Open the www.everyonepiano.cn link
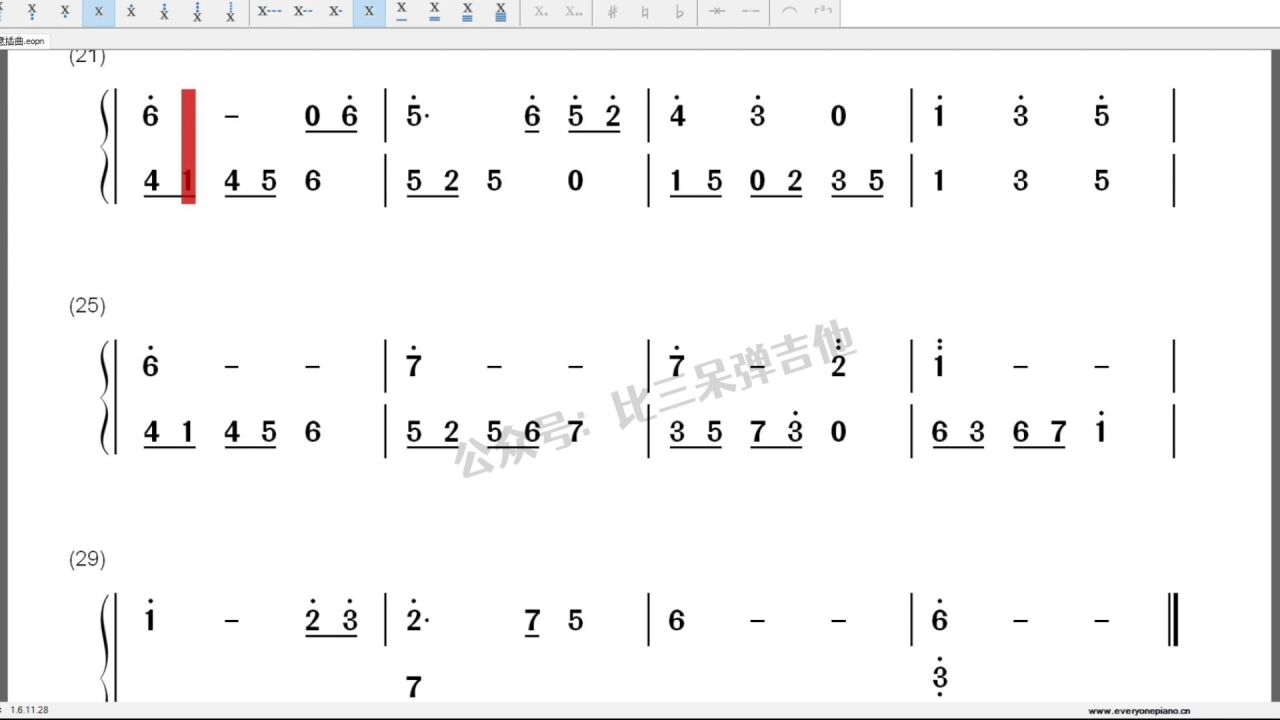 pyautogui.click(x=1139, y=711)
